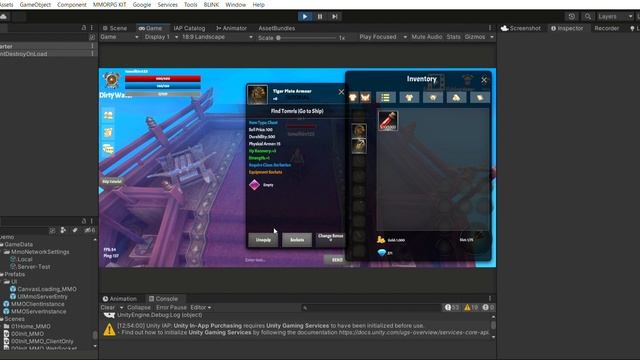Open the Window menu
The image size is (640, 360).
pos(236,4)
